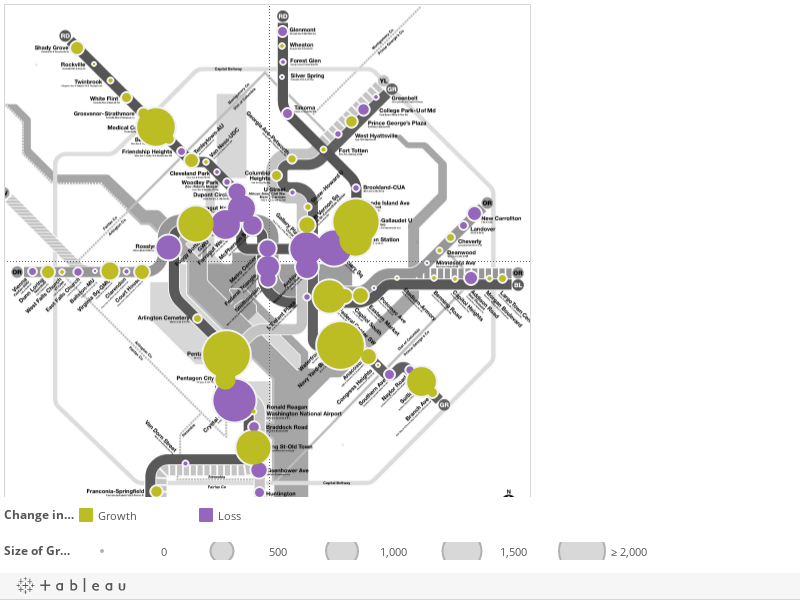The width and height of the screenshot is (800, 600).
Task: Click the large green bubble near Medical Center
Action: click(156, 127)
